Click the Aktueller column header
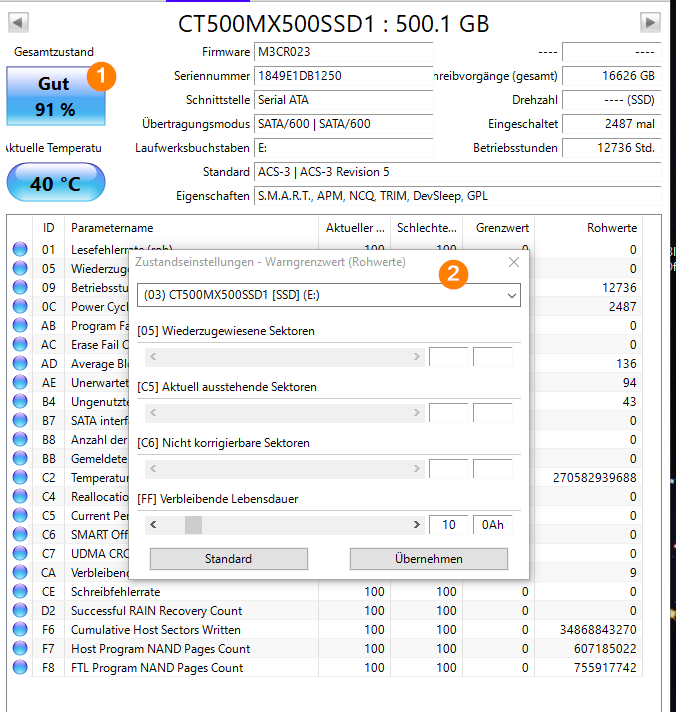676x712 pixels. click(x=355, y=228)
